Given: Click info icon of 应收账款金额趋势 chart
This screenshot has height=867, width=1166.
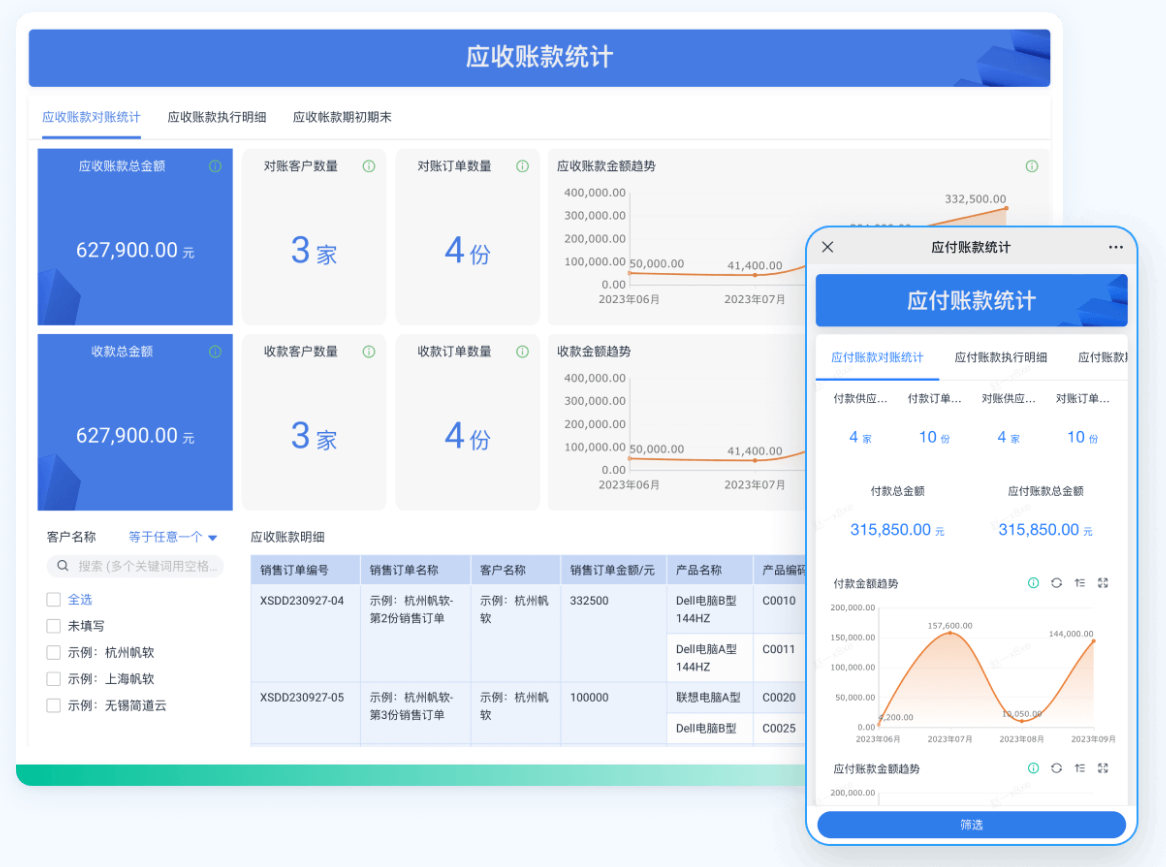Looking at the screenshot, I should 1031,167.
